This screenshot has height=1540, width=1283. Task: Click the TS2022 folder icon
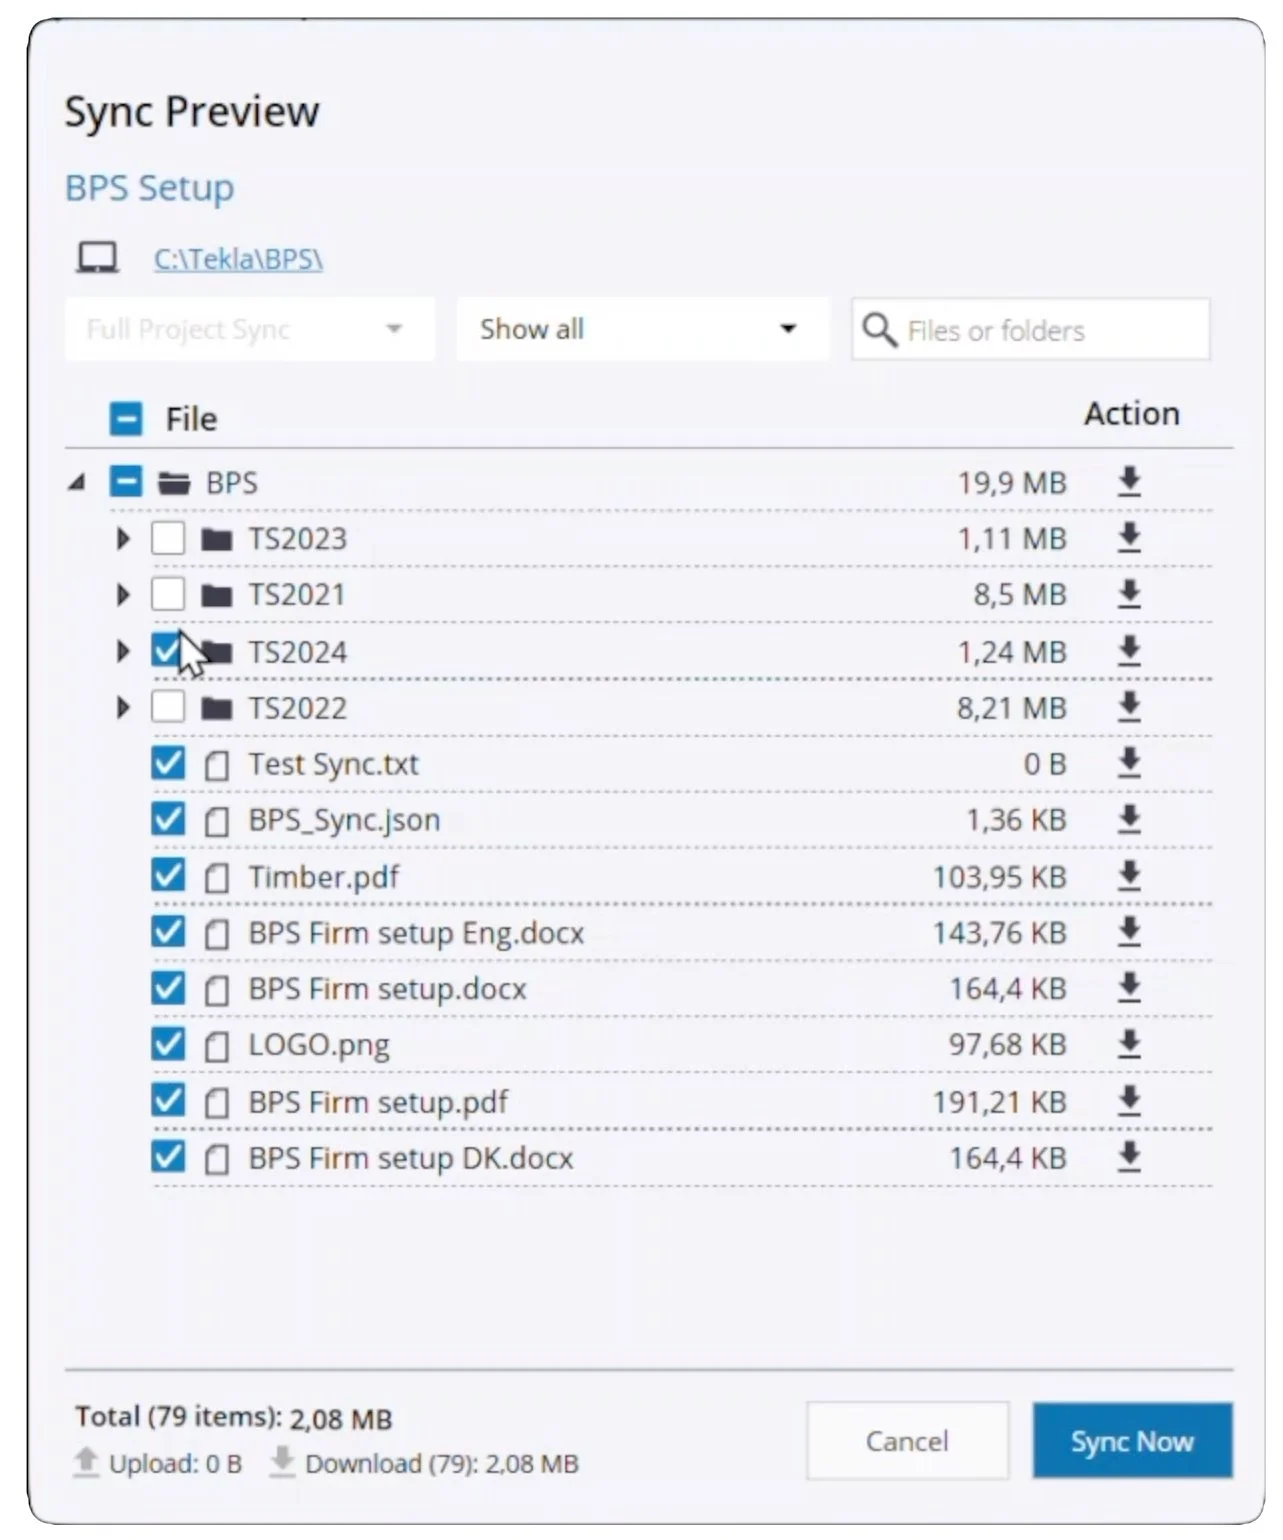216,709
